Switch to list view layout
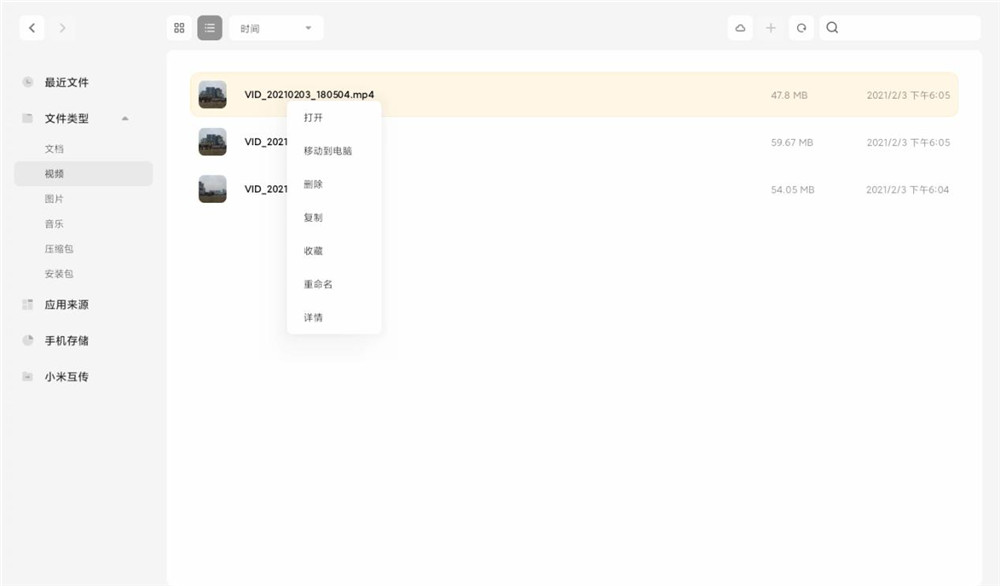This screenshot has width=1000, height=586. click(x=209, y=27)
